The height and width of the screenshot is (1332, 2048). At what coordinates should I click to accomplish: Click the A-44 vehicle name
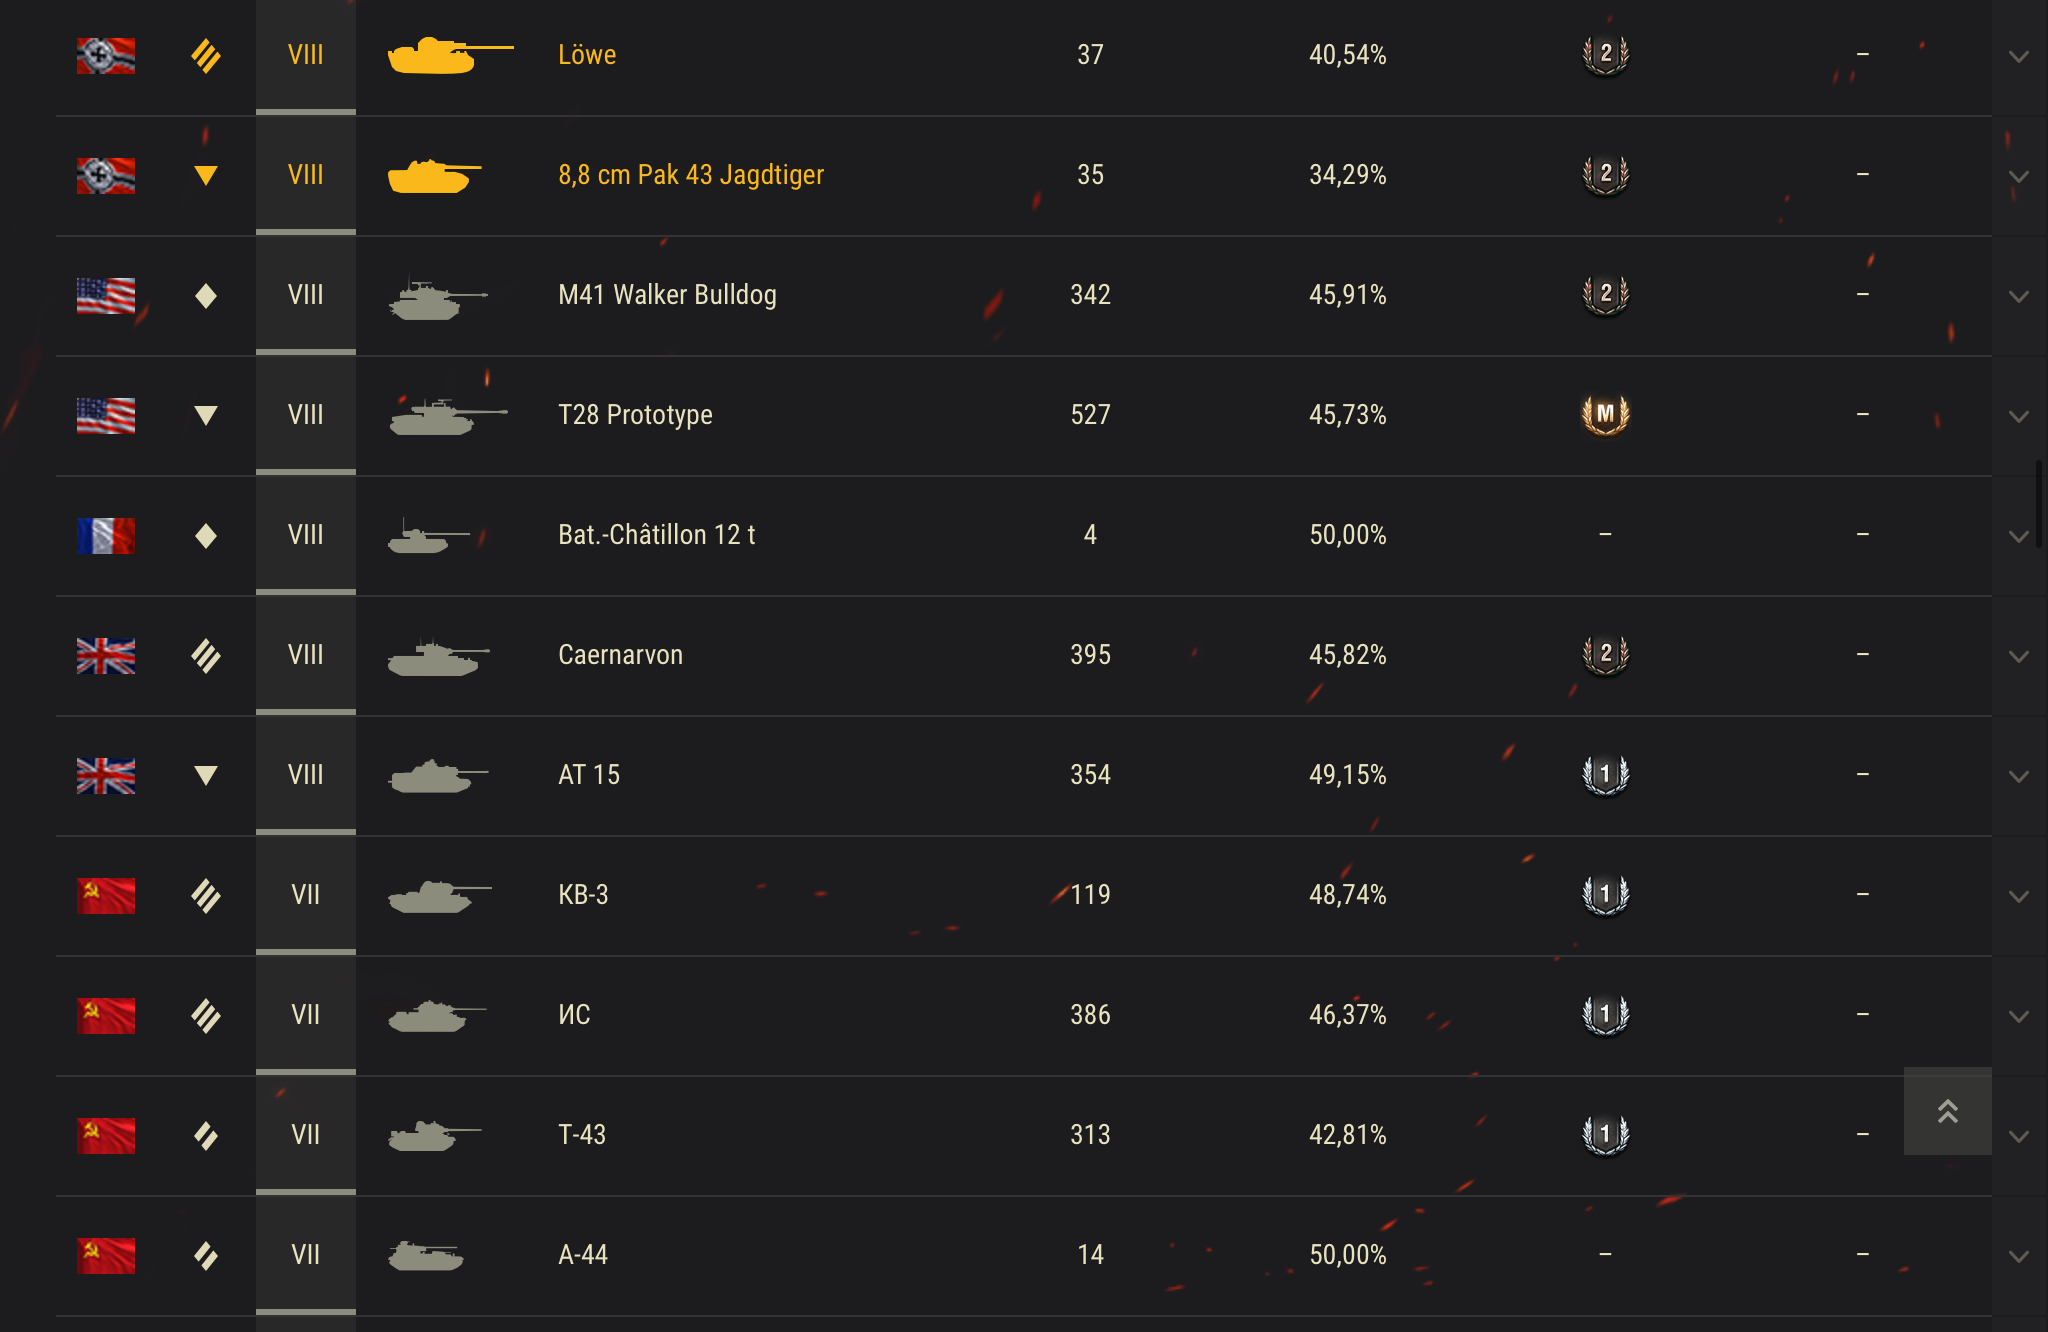click(x=583, y=1255)
